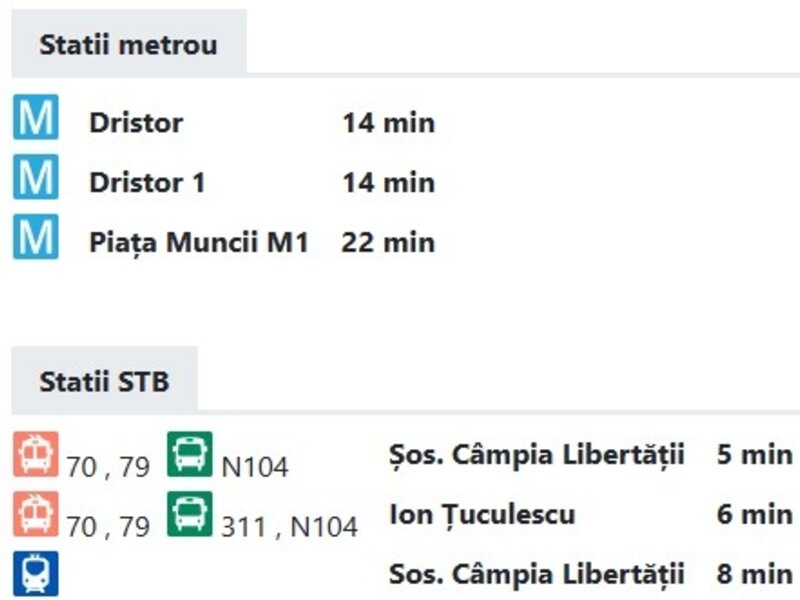Screen dimensions: 800x600
Task: Click the 8 min walking time
Action: [754, 575]
